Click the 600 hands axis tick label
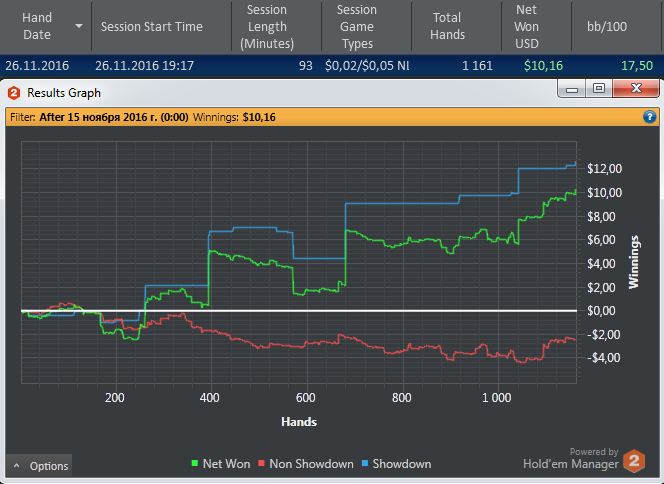The image size is (664, 484). pos(305,398)
